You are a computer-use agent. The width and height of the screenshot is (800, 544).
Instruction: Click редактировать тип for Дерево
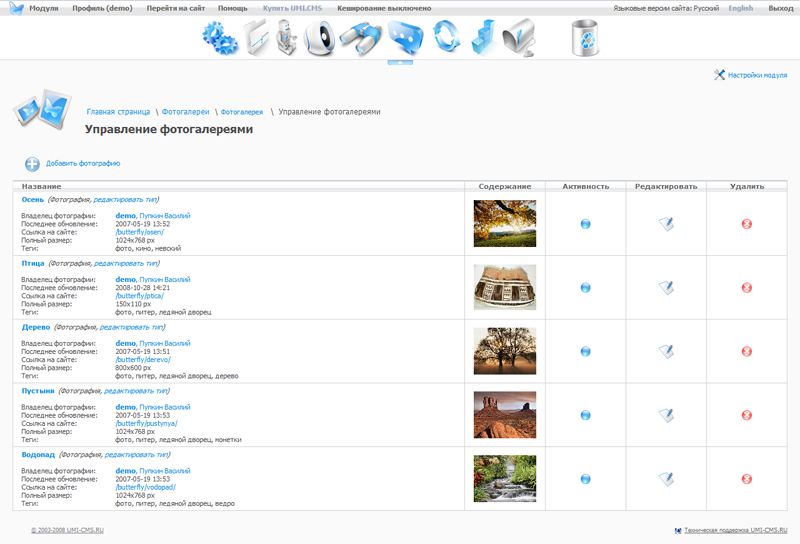[131, 327]
